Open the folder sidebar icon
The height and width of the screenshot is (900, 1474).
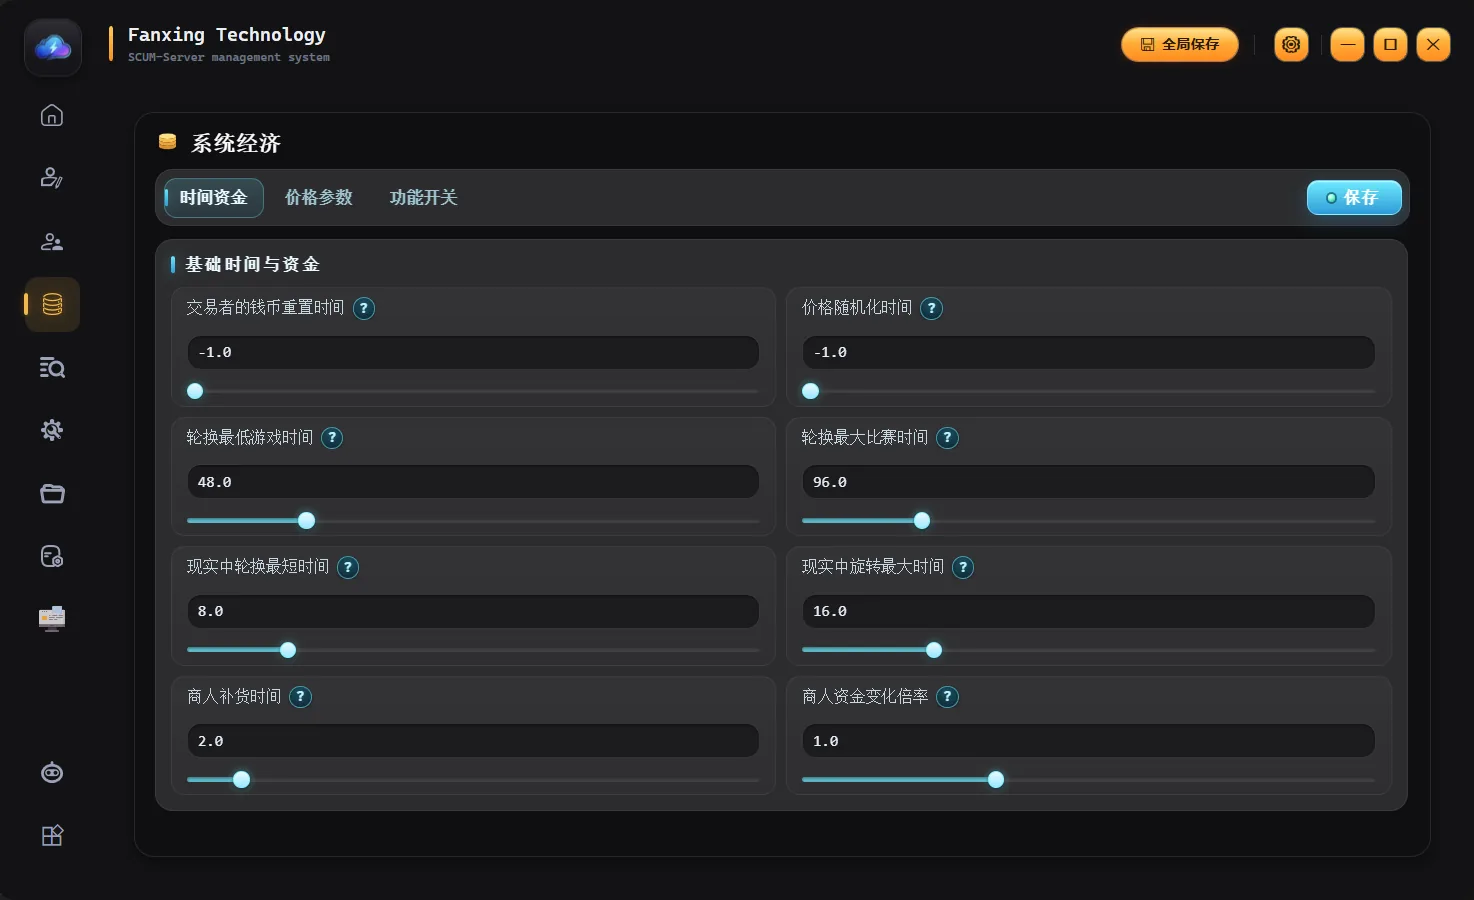coord(52,493)
